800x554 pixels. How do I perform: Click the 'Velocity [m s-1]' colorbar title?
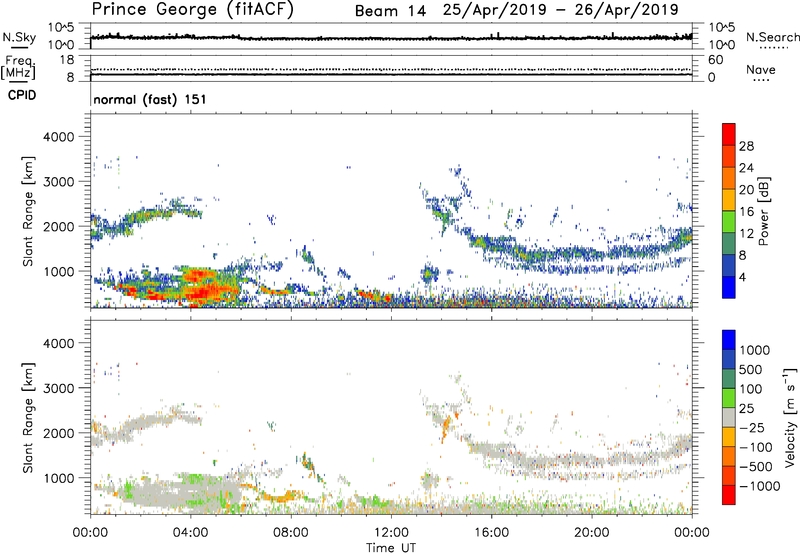point(791,417)
